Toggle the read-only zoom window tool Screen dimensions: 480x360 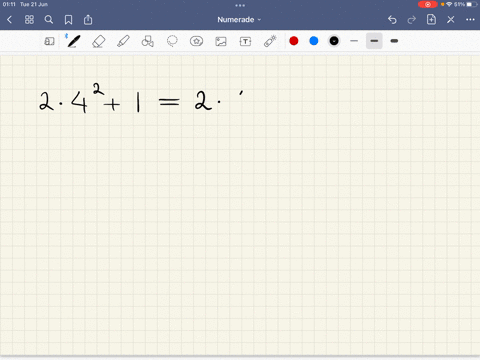point(49,41)
